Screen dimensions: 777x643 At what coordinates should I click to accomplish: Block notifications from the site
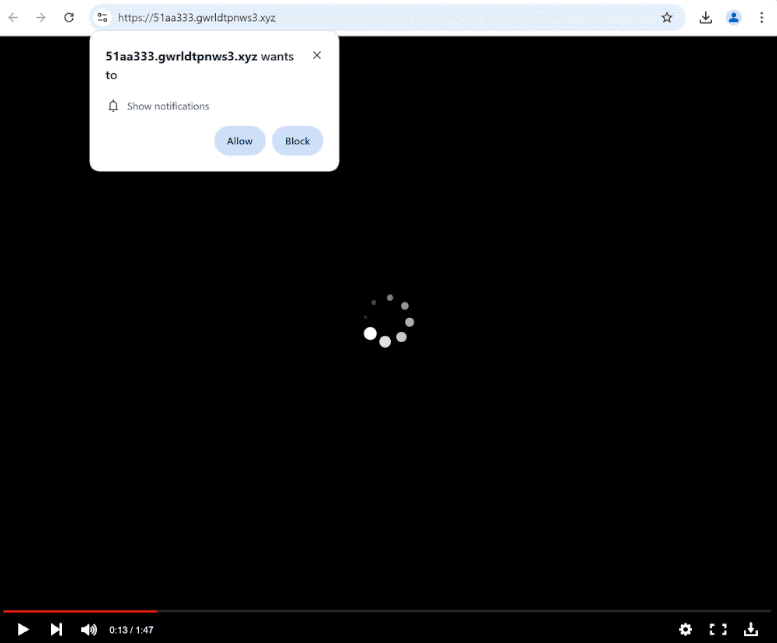tap(297, 141)
